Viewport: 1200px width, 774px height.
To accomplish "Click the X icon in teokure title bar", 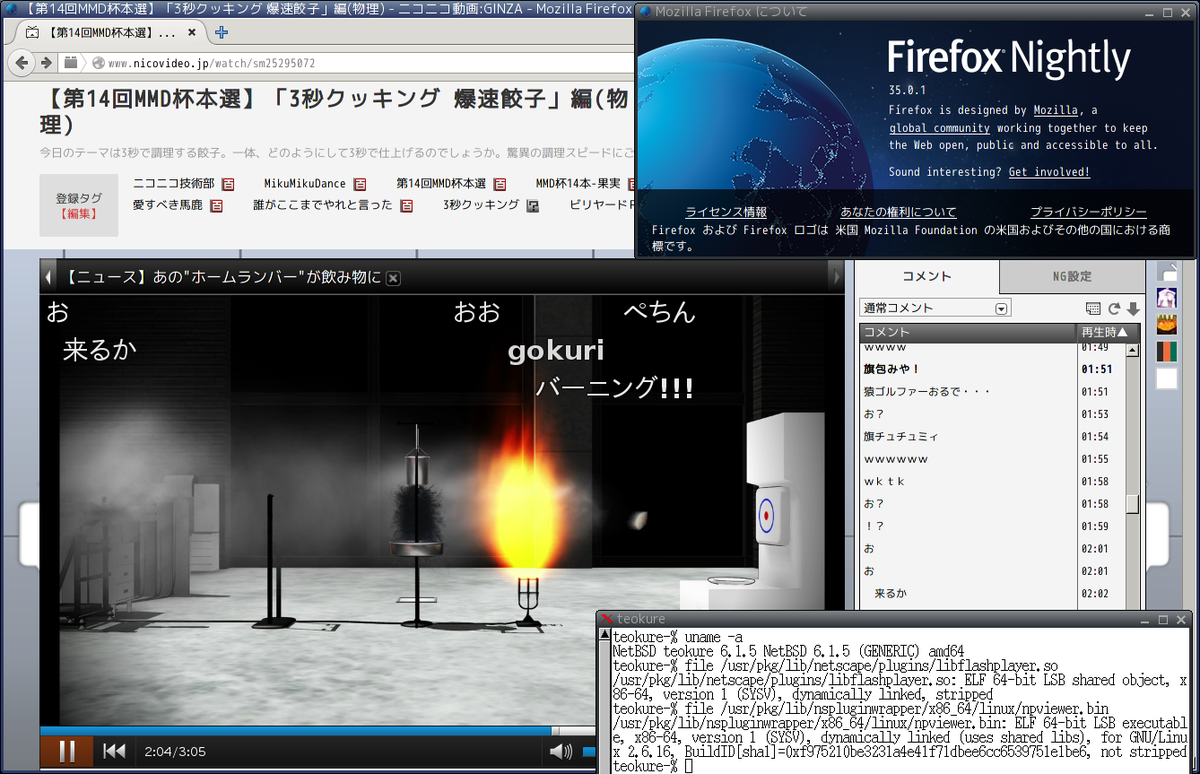I will point(606,620).
